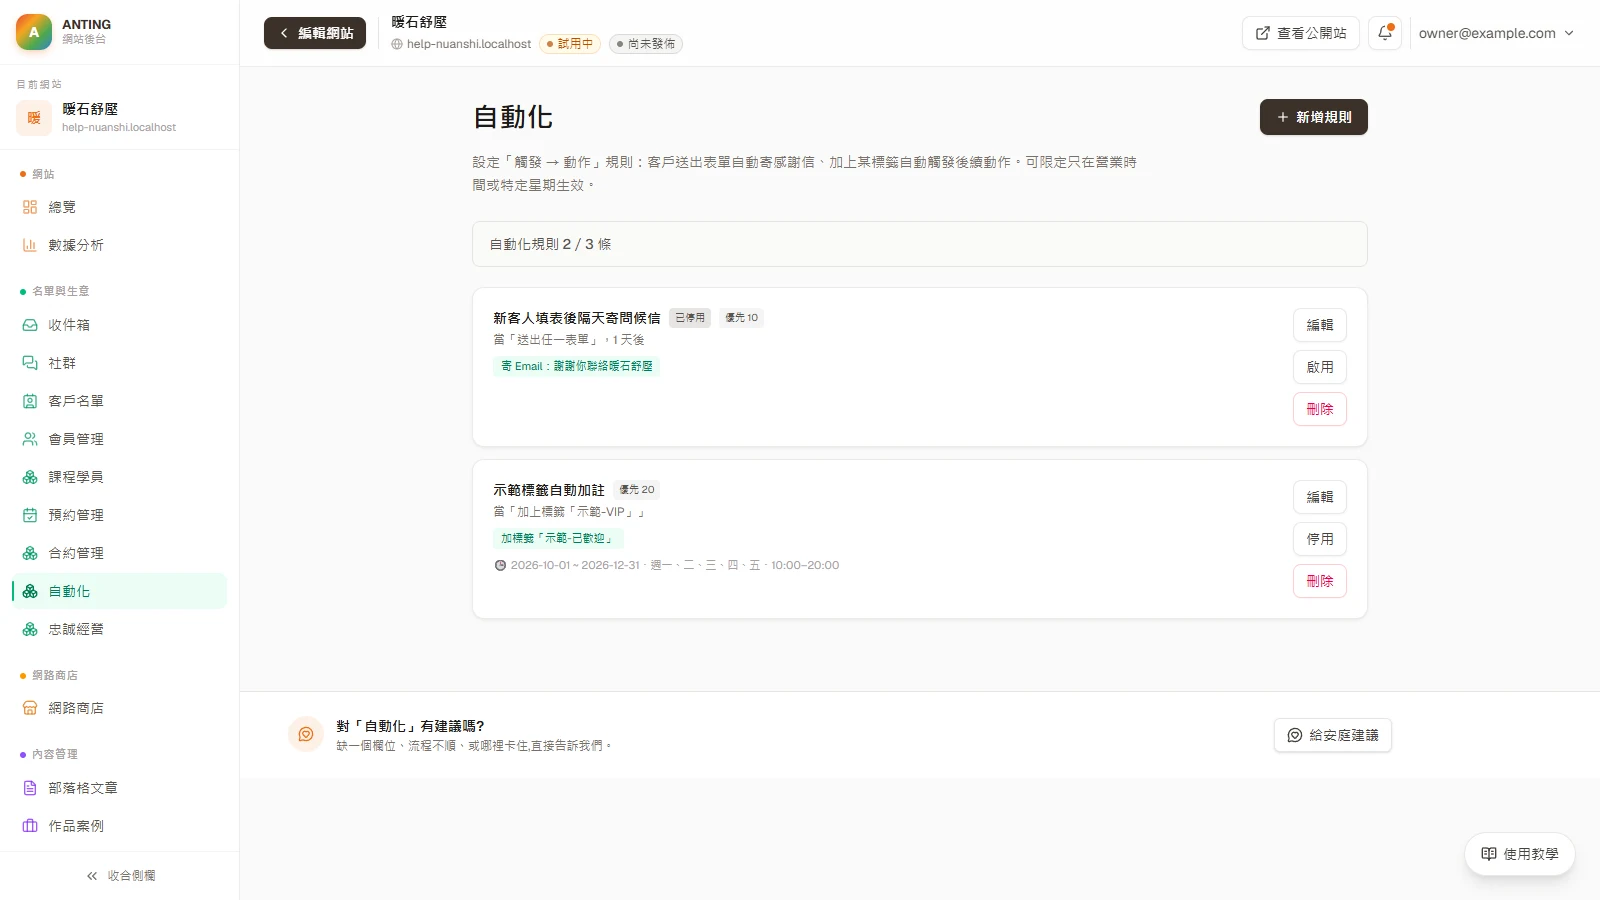
Task: Click the 加標籤「示範-已歡迎」 action tag
Action: [558, 538]
